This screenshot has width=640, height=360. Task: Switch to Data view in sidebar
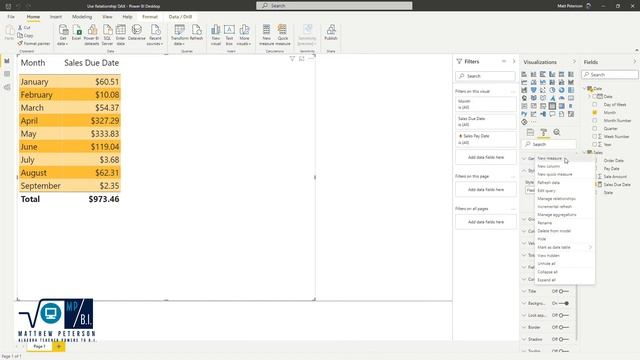(x=7, y=74)
